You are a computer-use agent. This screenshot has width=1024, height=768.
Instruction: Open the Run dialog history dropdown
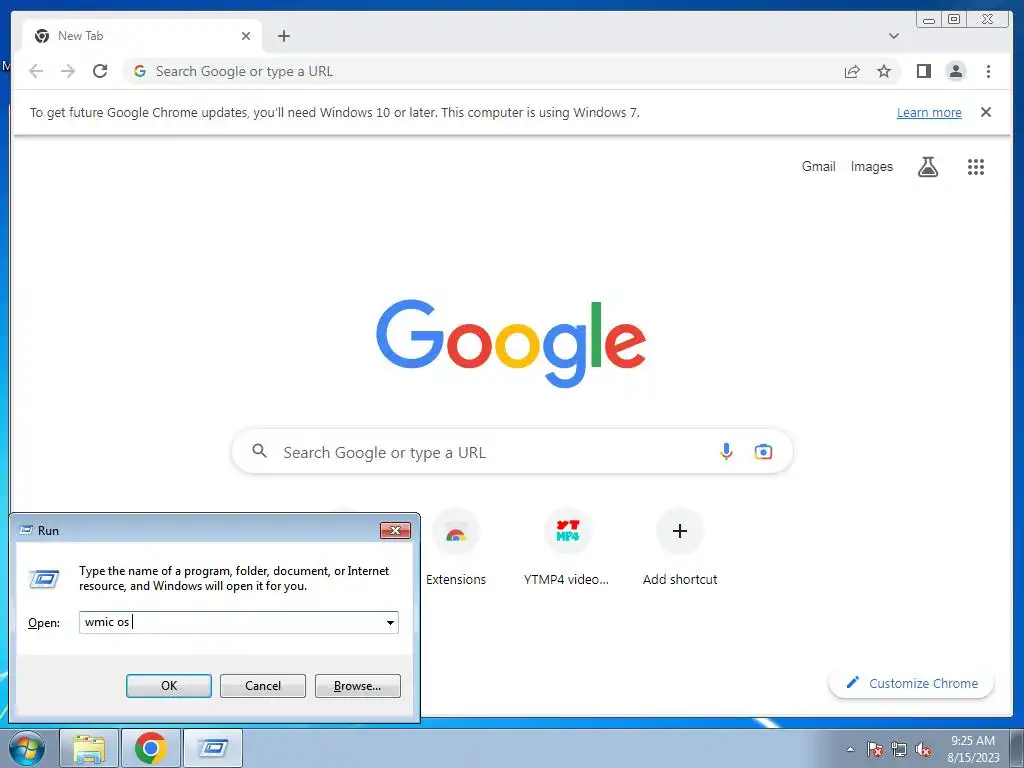point(390,622)
